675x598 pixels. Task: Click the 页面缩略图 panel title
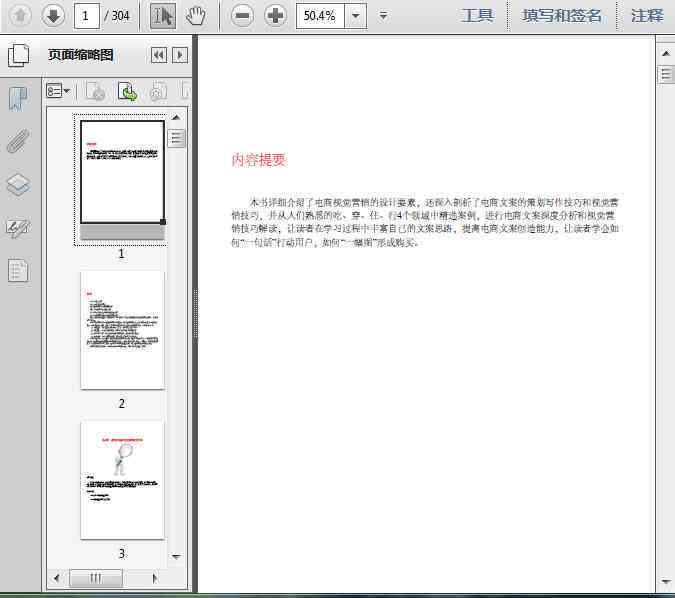click(81, 55)
